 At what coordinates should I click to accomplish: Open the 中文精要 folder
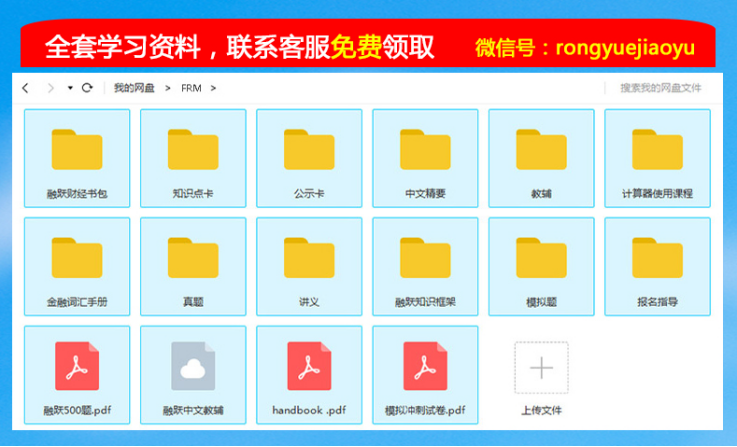tap(425, 157)
